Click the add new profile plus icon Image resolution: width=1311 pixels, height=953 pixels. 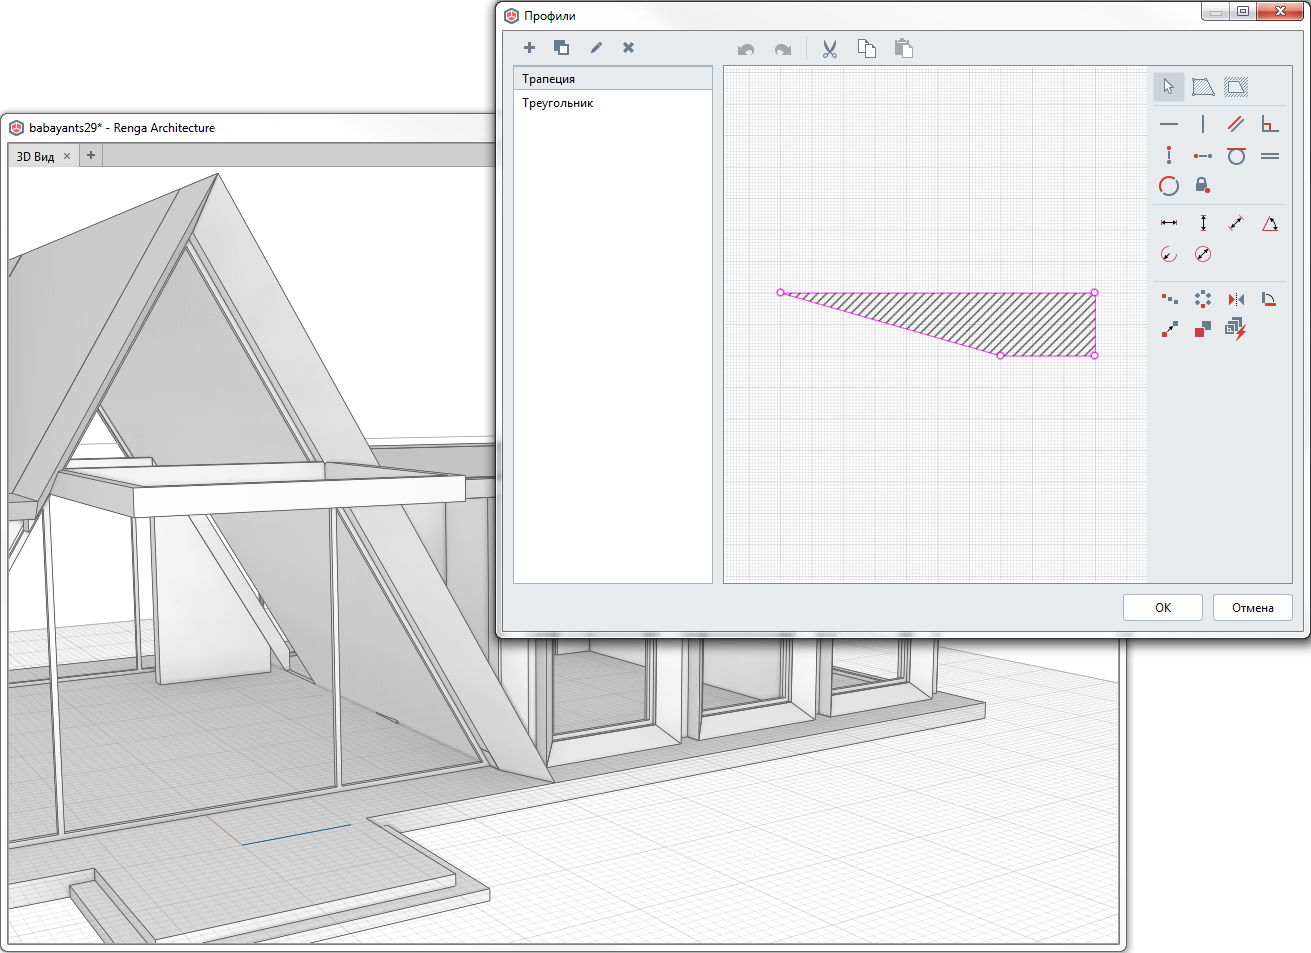click(x=529, y=47)
